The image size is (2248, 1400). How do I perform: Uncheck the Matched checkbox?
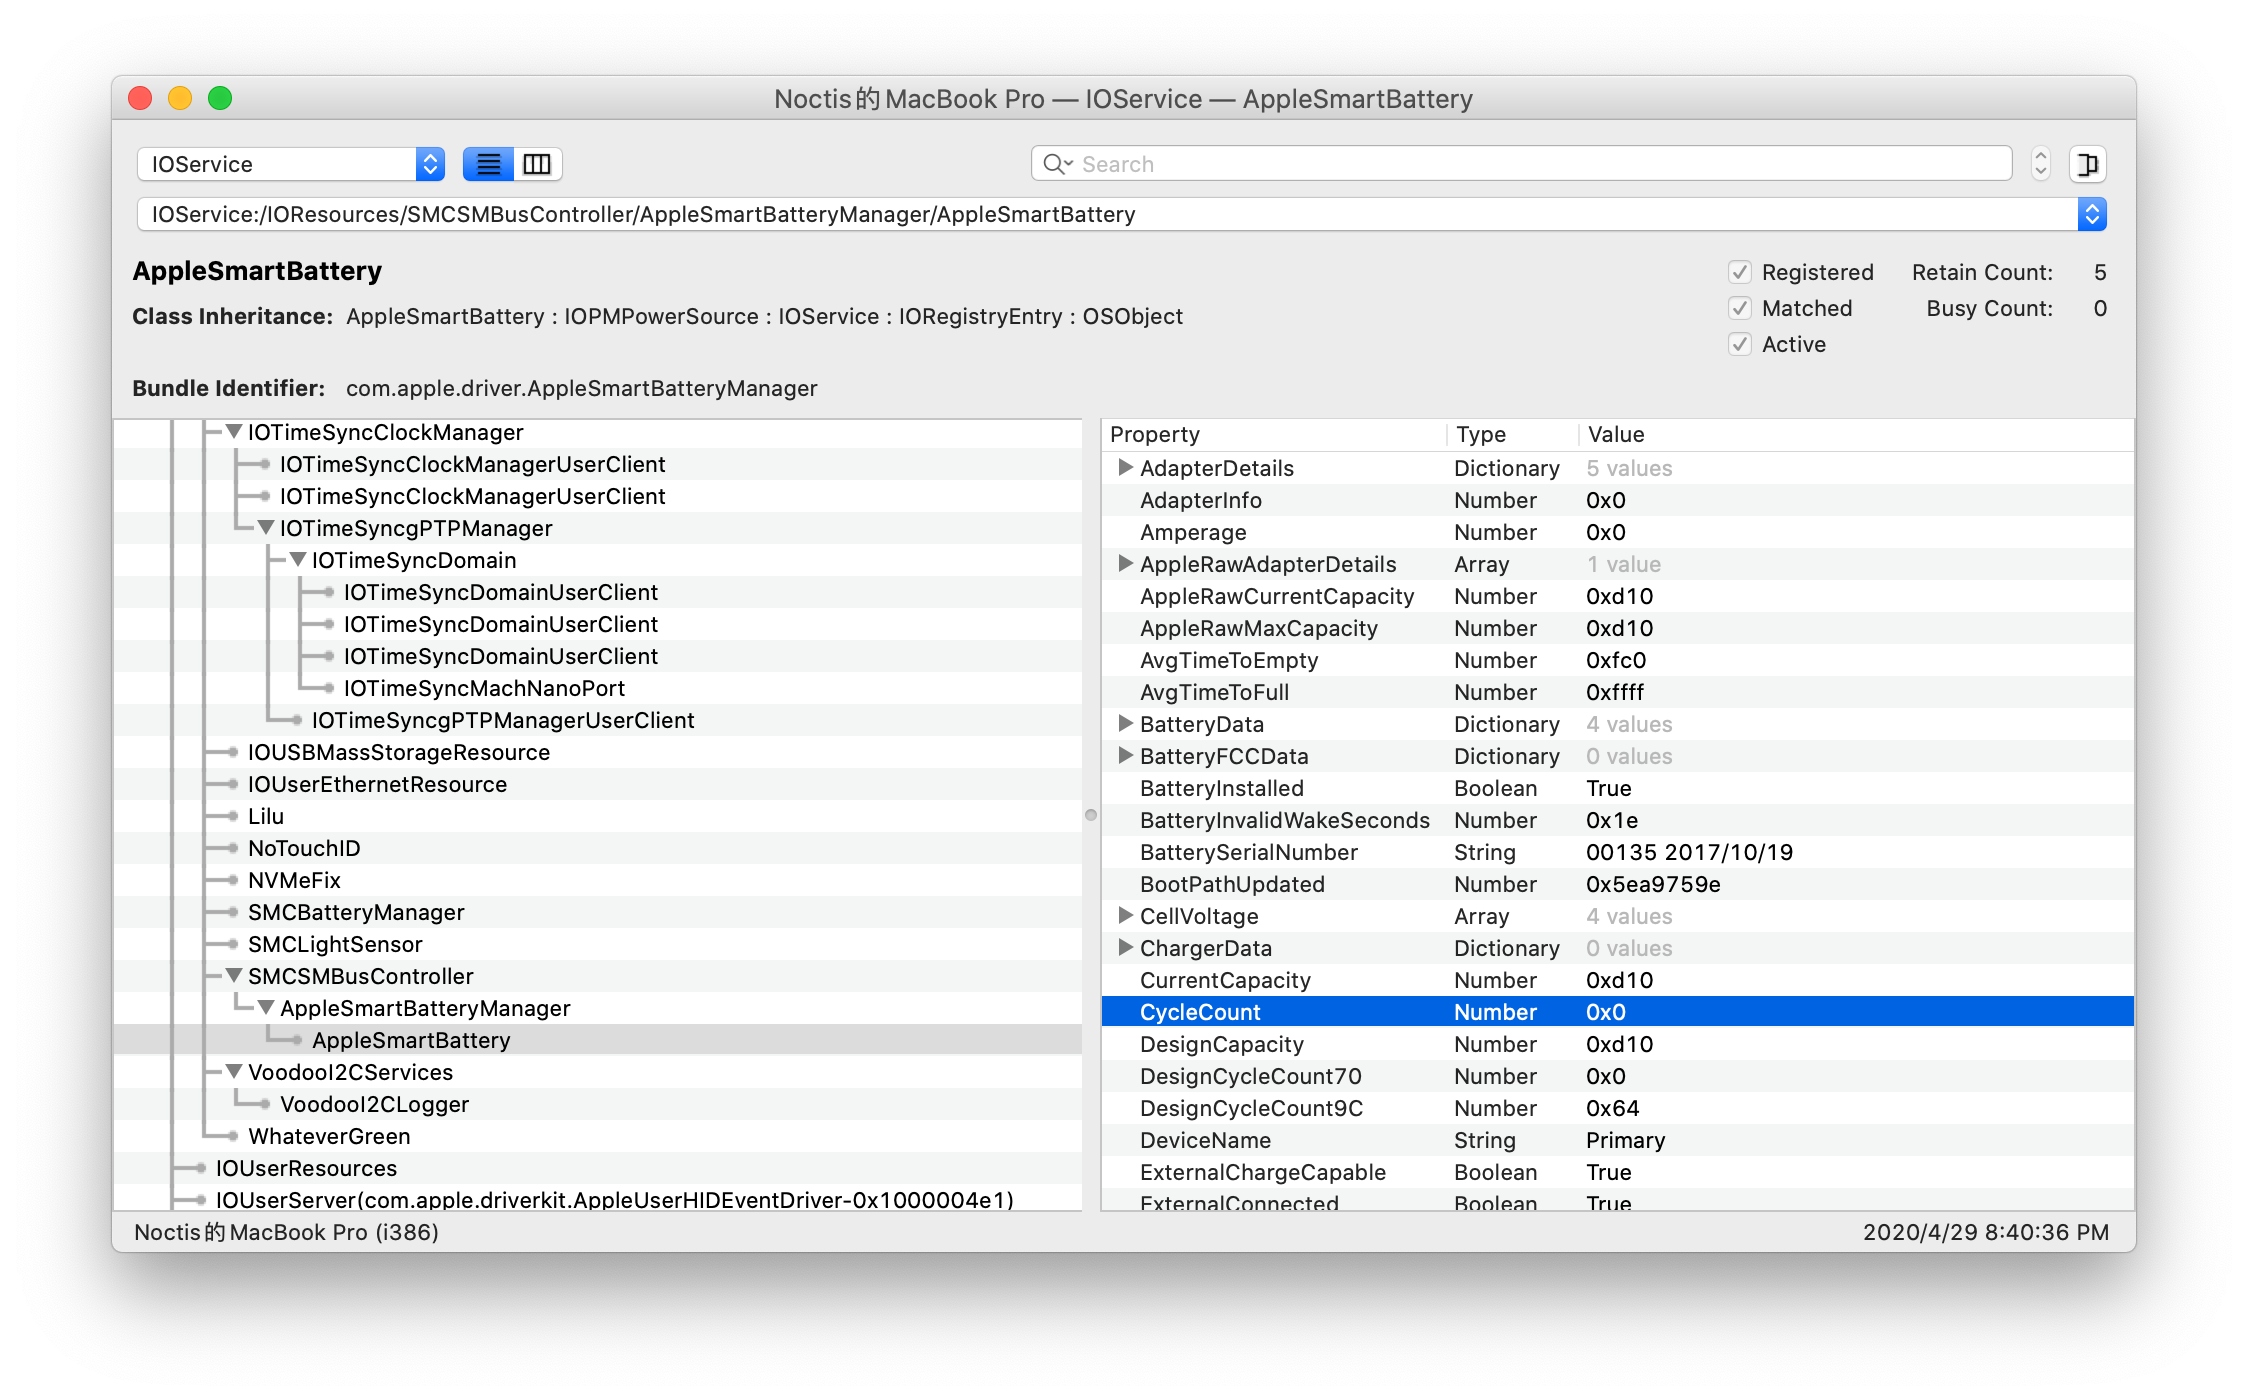1740,308
